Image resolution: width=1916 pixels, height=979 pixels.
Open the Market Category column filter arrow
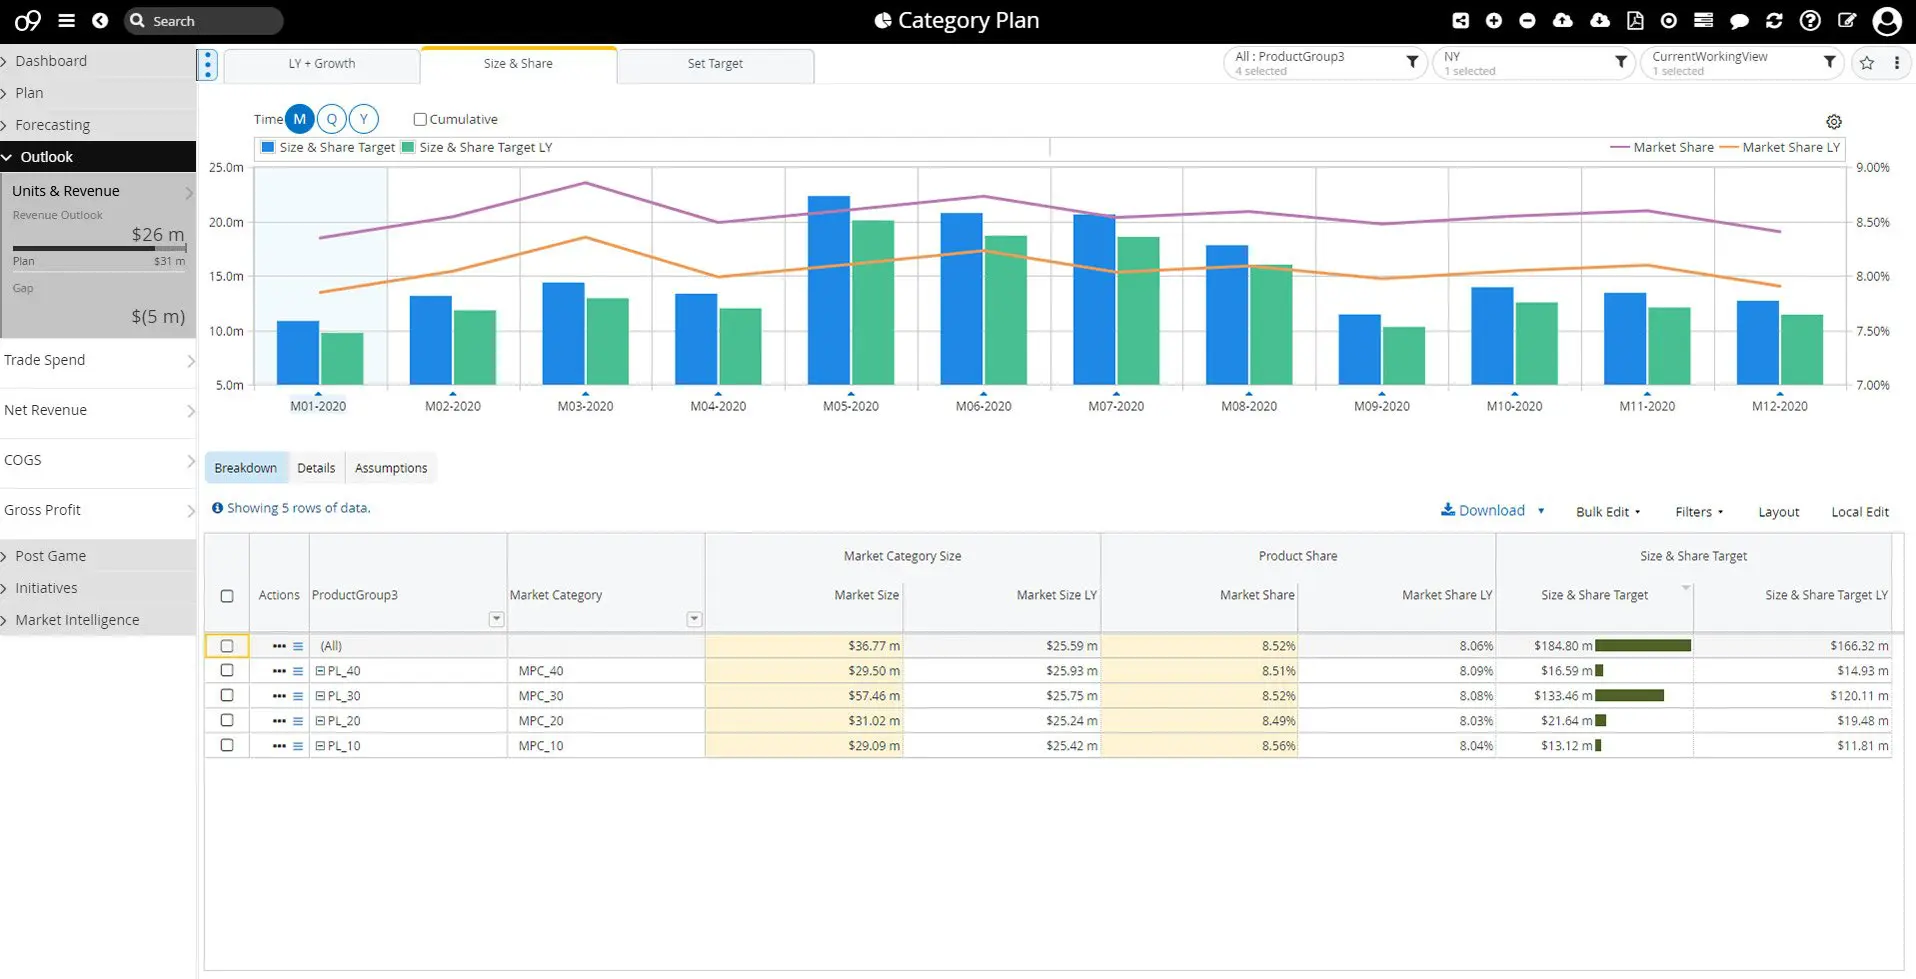(694, 620)
